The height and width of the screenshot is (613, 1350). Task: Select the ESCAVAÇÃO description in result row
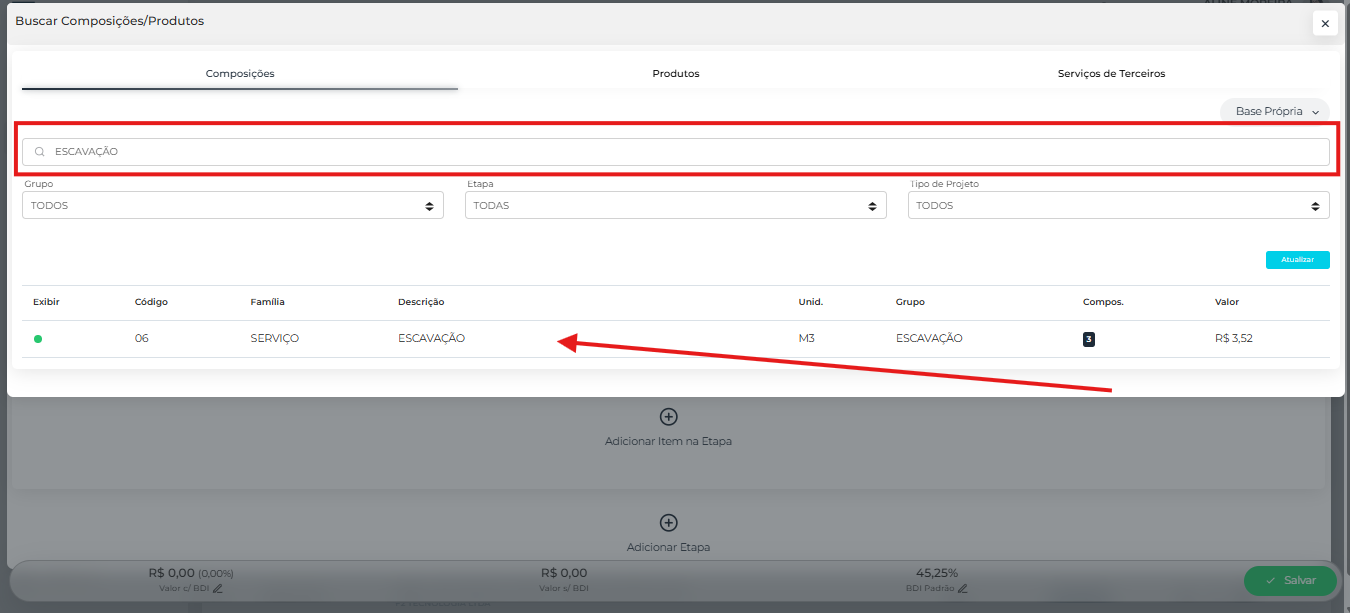point(431,338)
